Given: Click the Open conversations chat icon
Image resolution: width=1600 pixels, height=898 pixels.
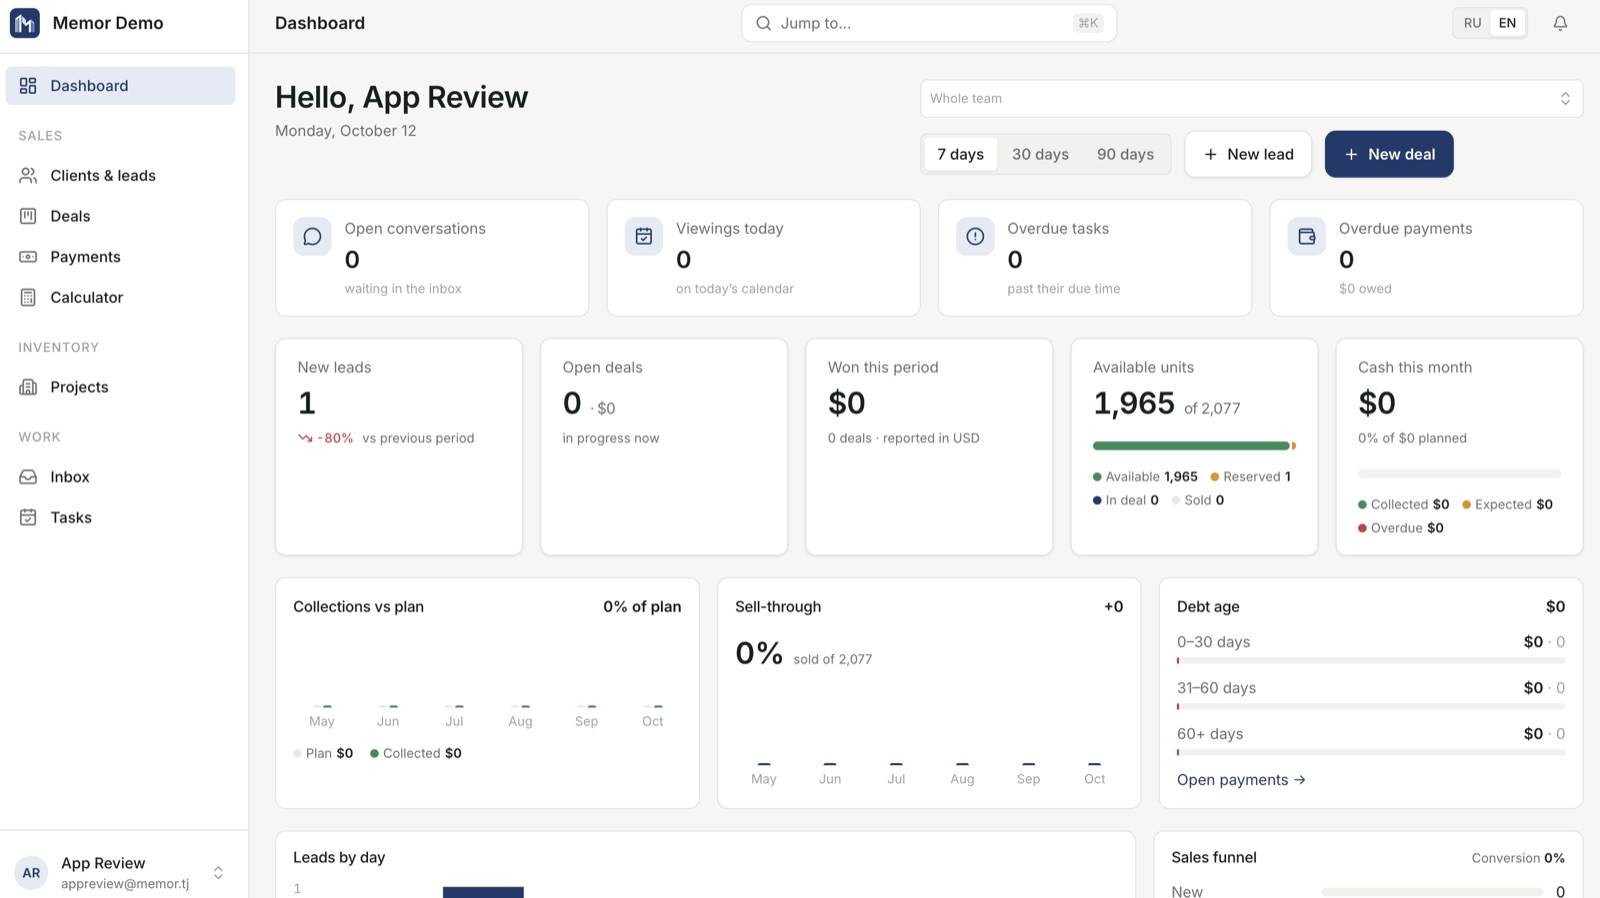Looking at the screenshot, I should (312, 237).
